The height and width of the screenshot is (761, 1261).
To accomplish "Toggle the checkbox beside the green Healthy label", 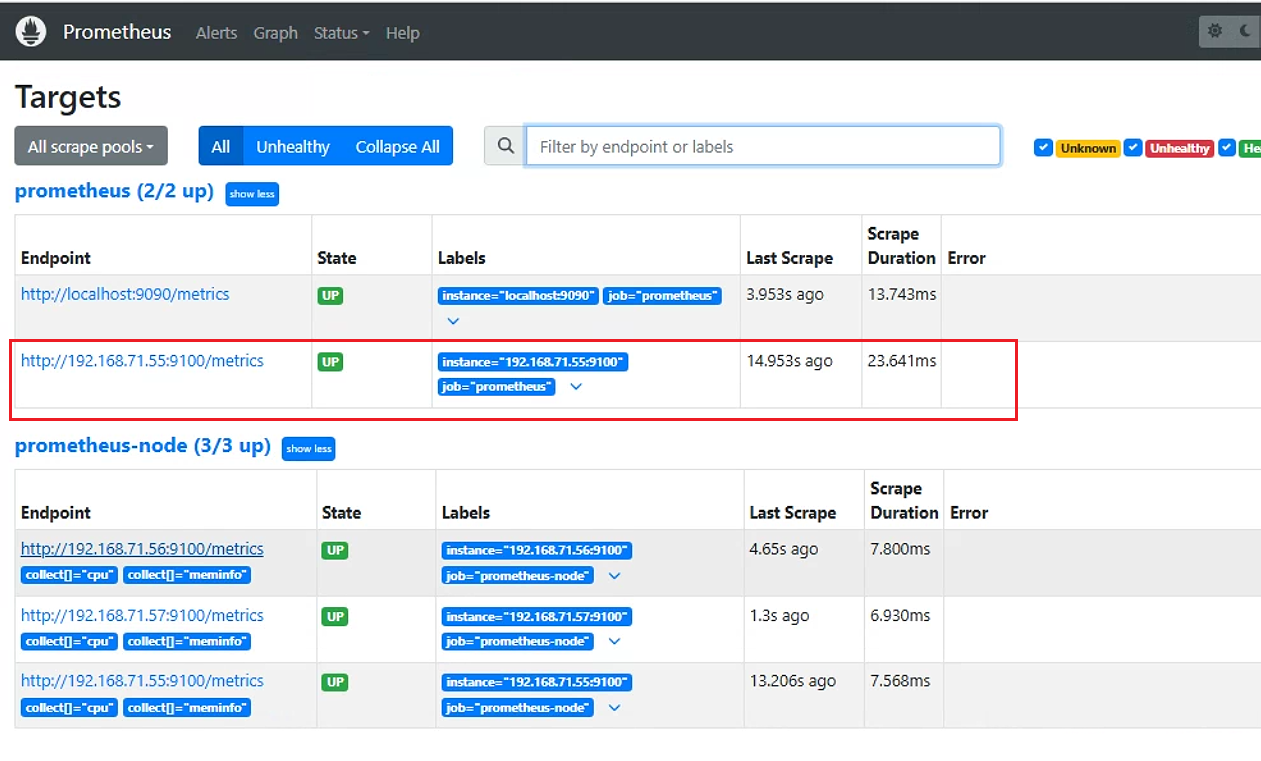I will [x=1227, y=148].
